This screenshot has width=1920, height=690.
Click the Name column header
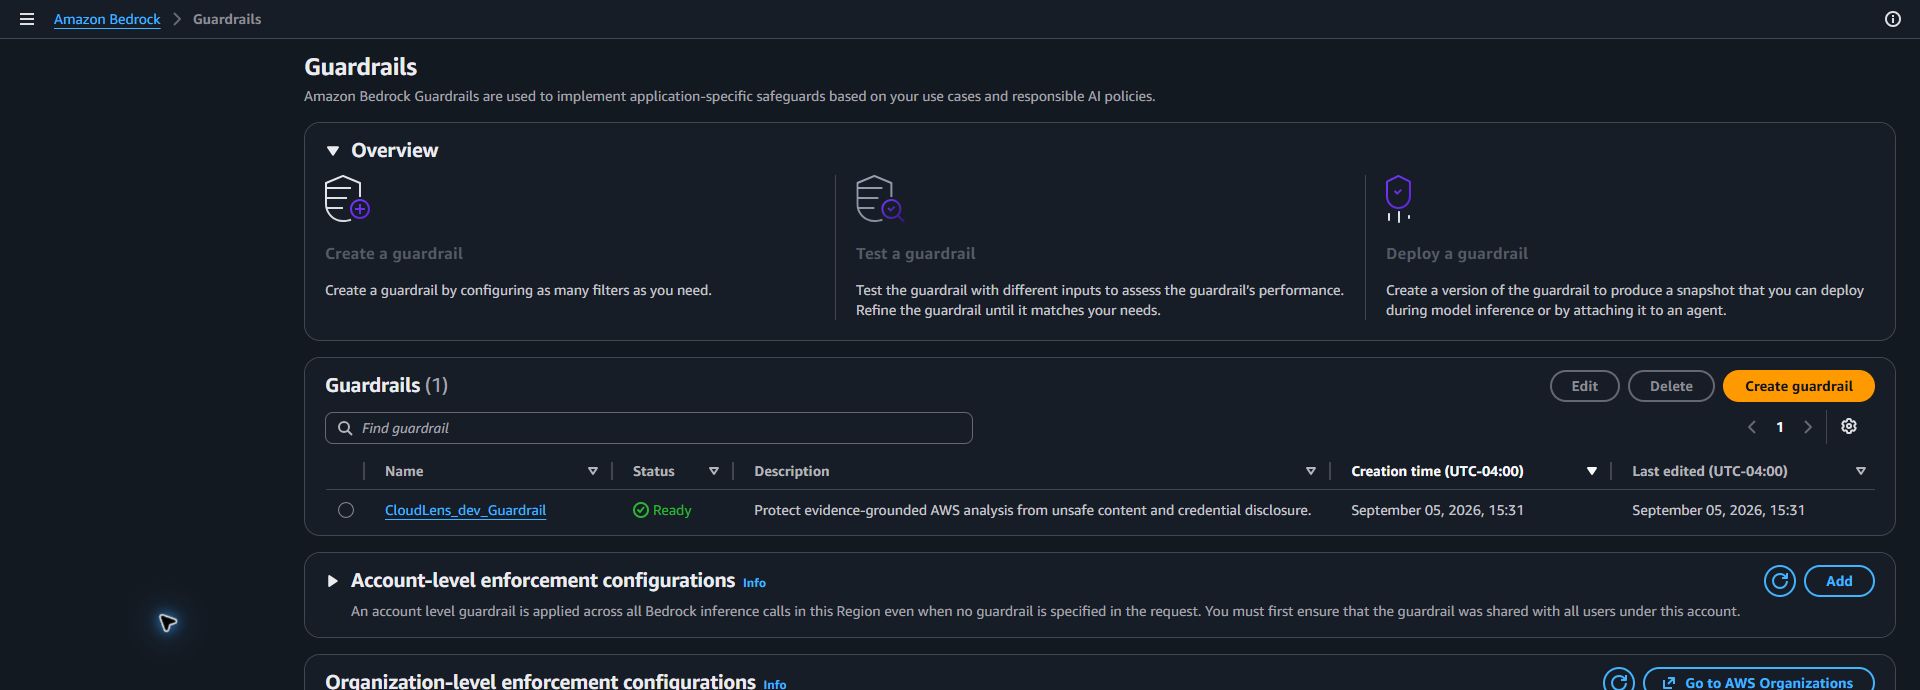coord(404,471)
